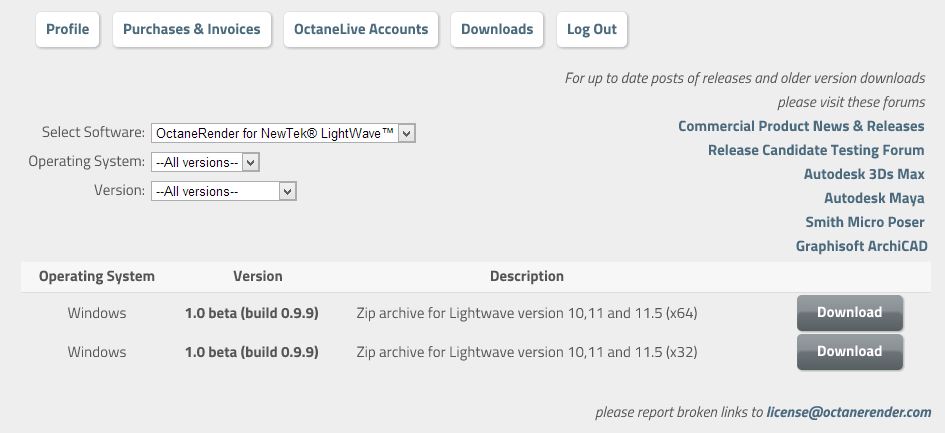Click the Operating System column header
The height and width of the screenshot is (433, 945).
97,276
